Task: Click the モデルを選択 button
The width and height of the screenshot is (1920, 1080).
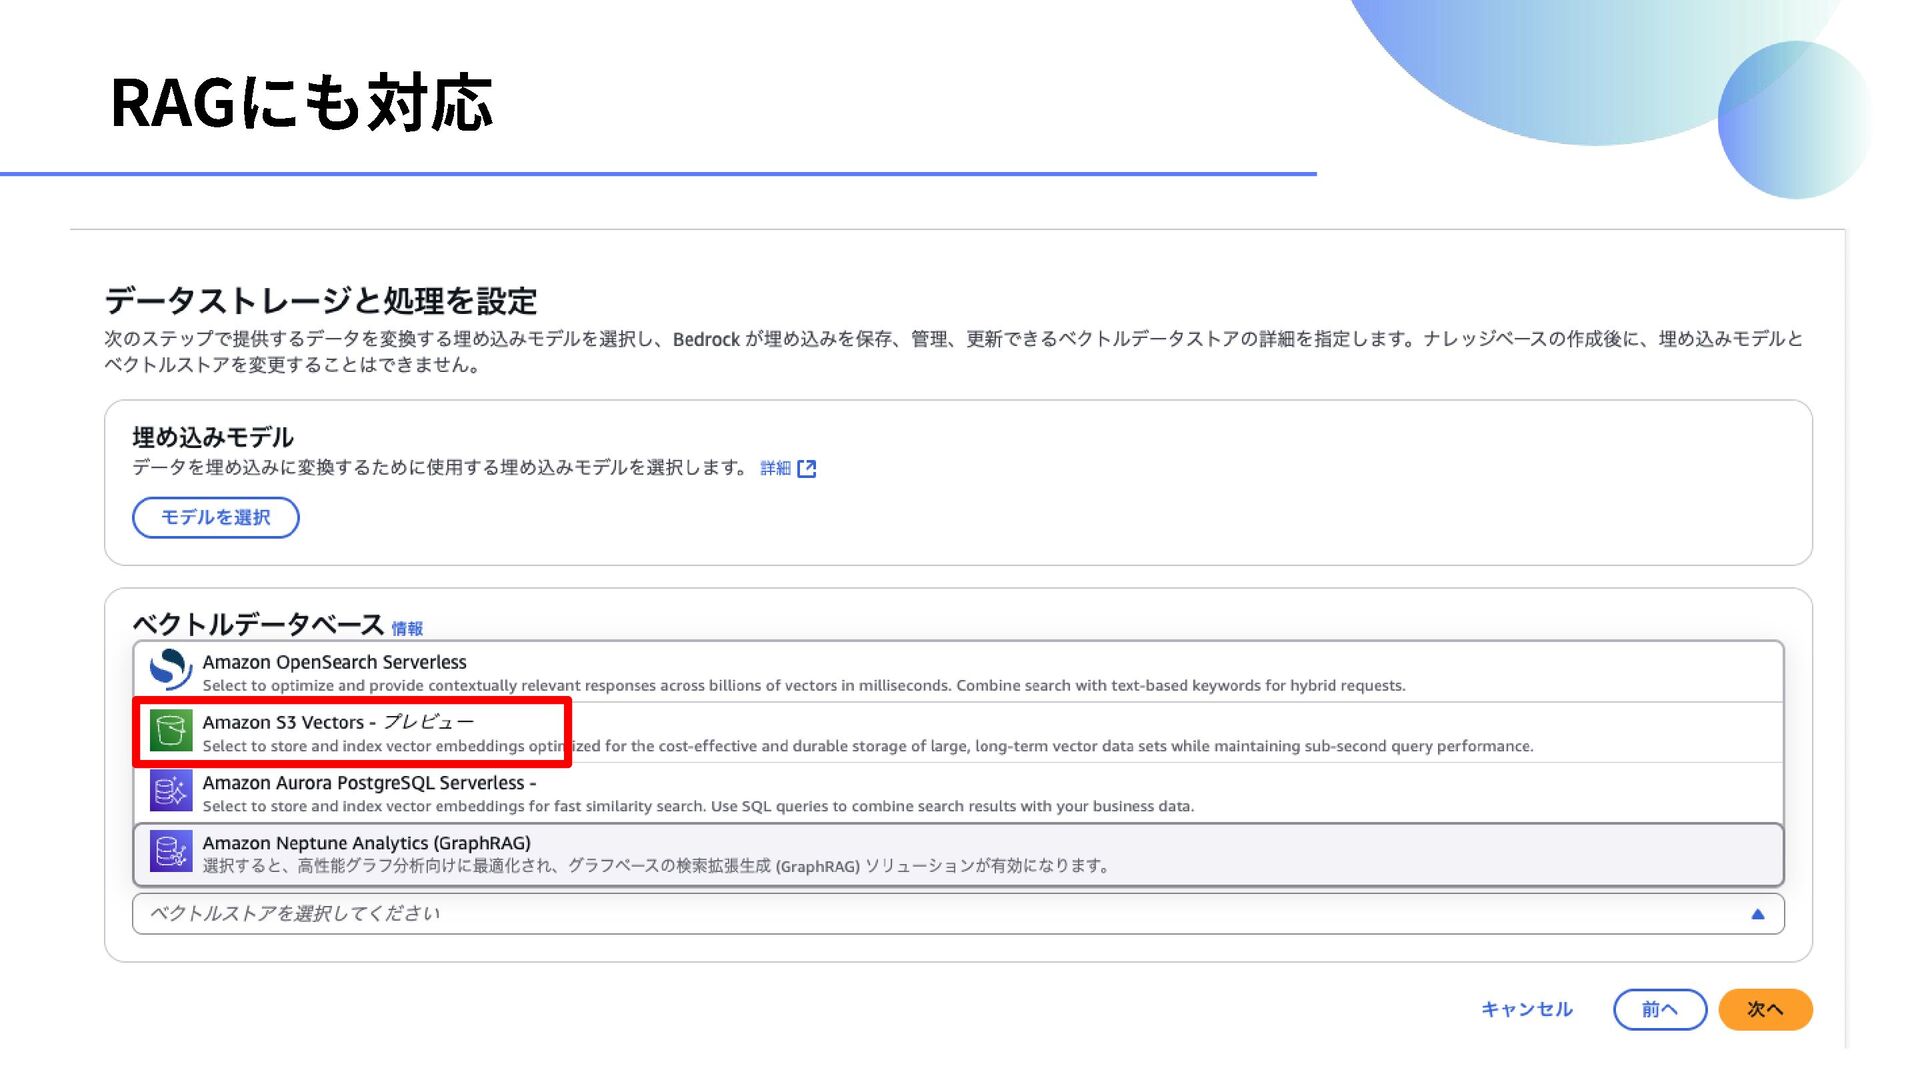Action: point(216,518)
